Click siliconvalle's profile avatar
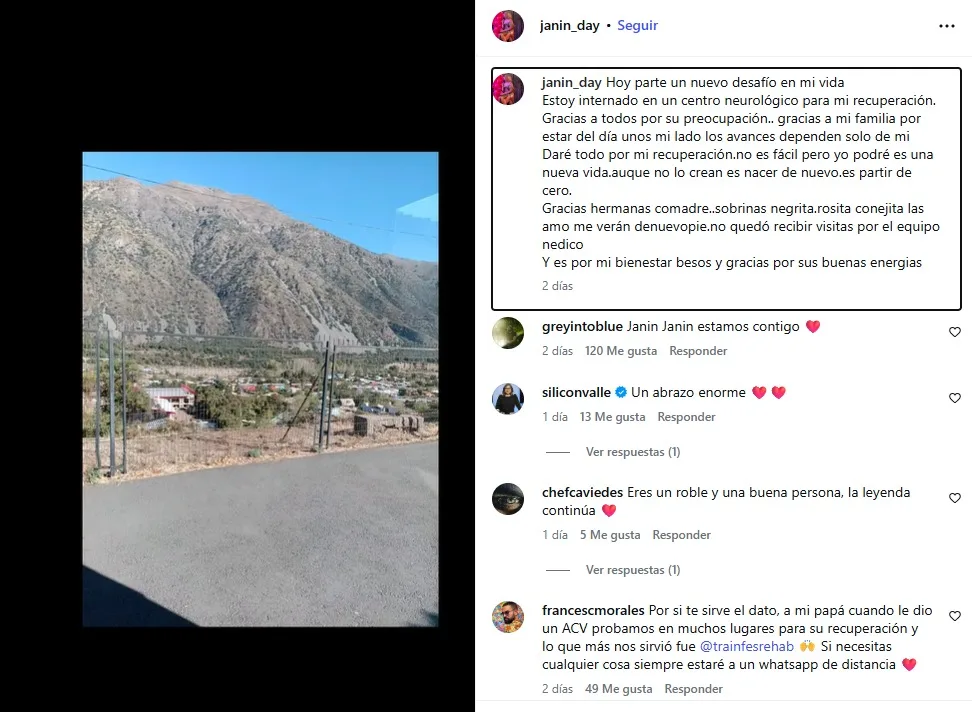 508,398
